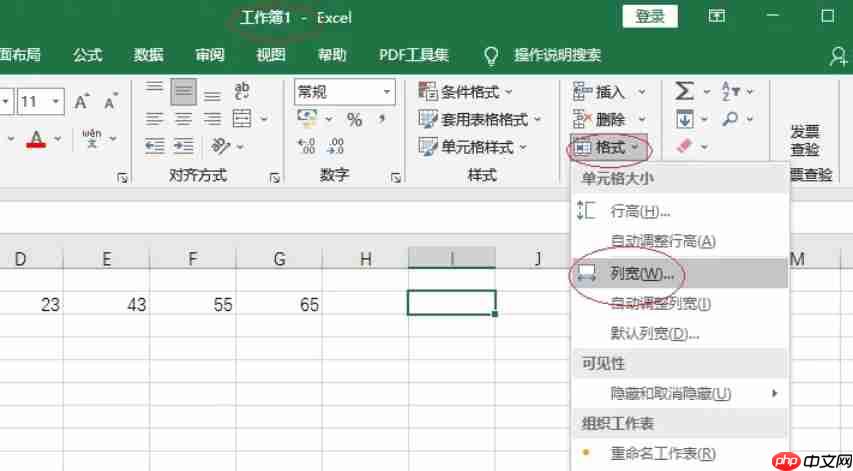
Task: Open alignment settings dialog launcher
Action: [x=275, y=177]
